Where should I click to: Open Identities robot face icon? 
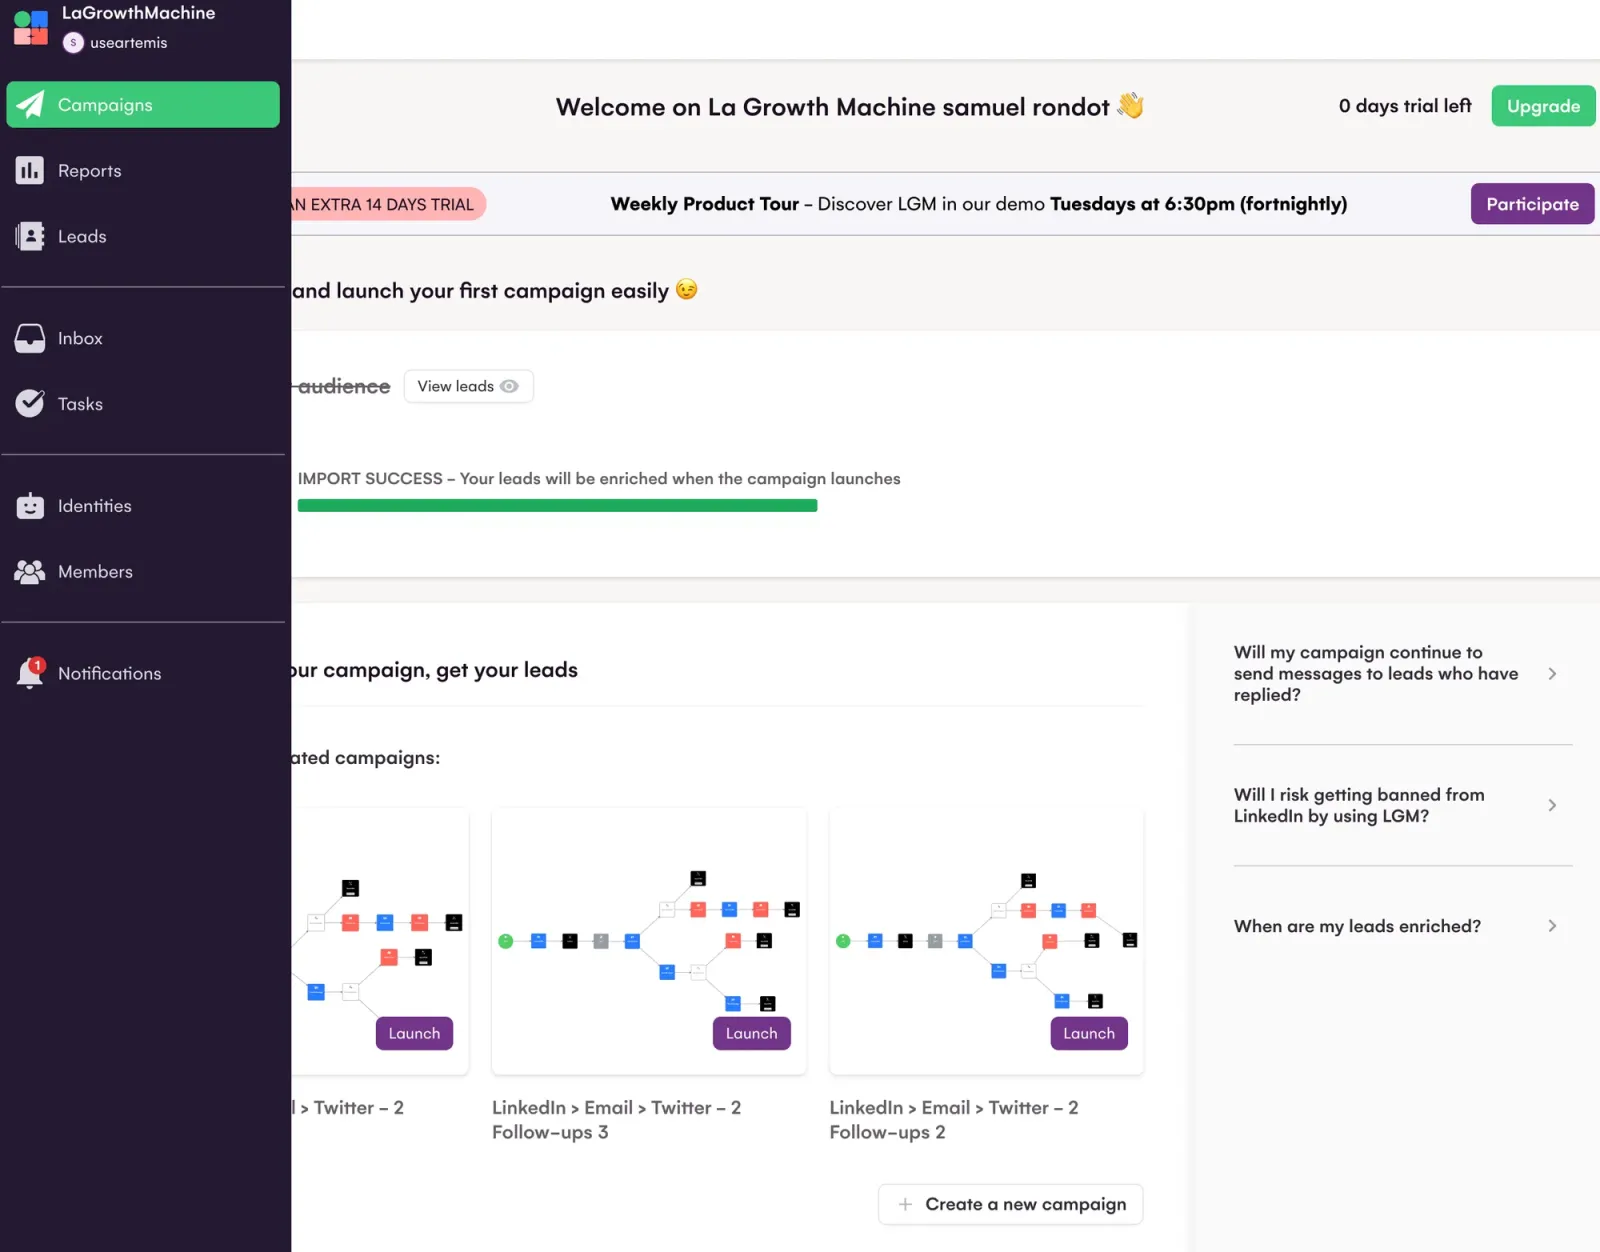(30, 506)
